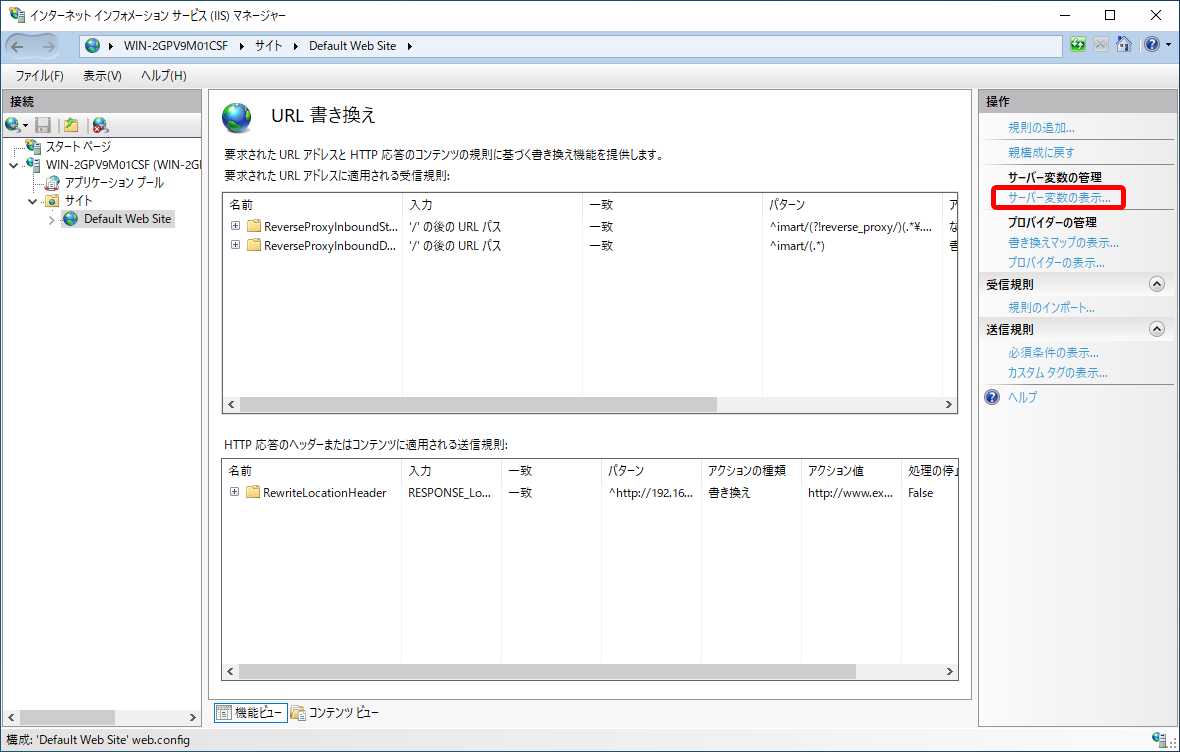Image resolution: width=1180 pixels, height=752 pixels.
Task: Expand ReverseProxyInboundD... rule row
Action: [236, 245]
